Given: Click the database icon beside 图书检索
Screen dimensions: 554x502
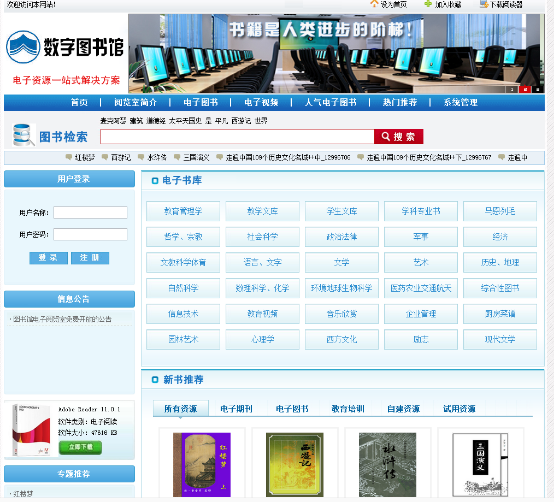Looking at the screenshot, I should click(x=24, y=135).
